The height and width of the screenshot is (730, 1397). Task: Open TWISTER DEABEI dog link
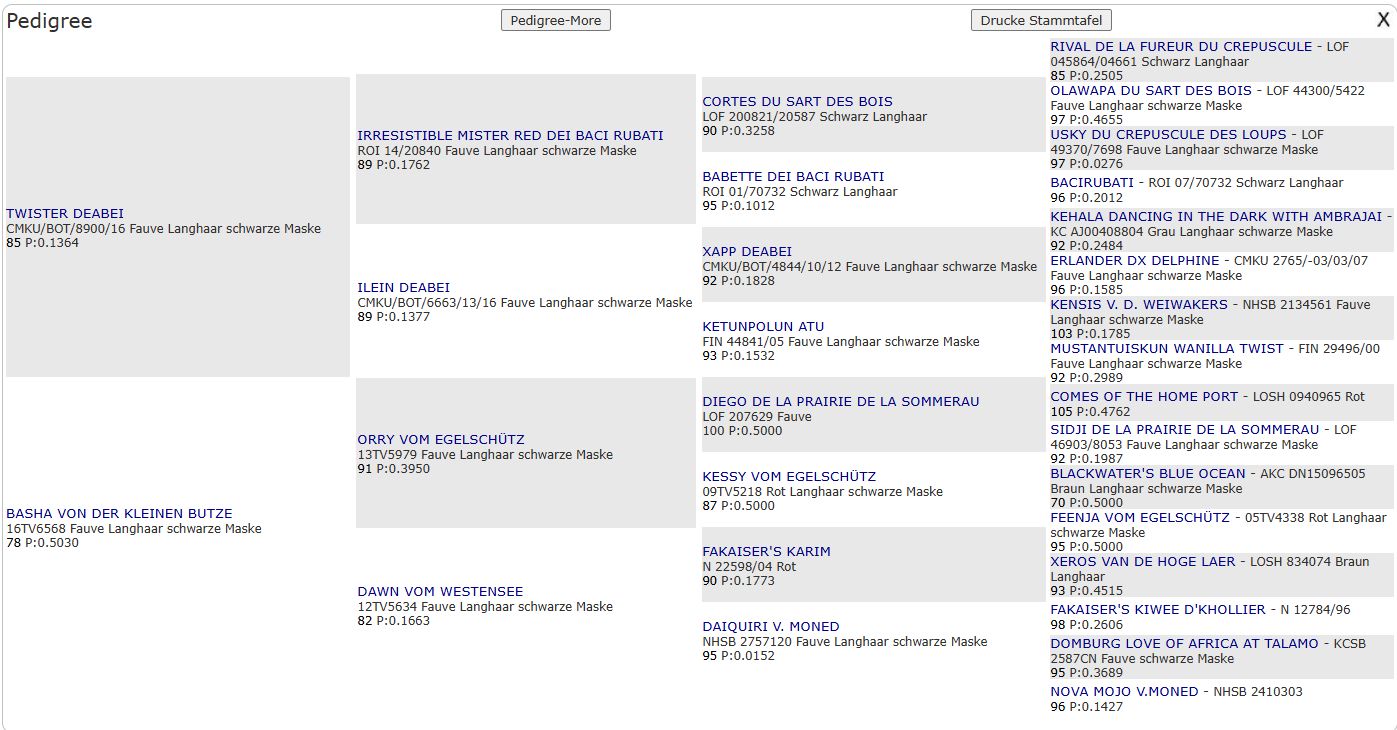tap(65, 213)
